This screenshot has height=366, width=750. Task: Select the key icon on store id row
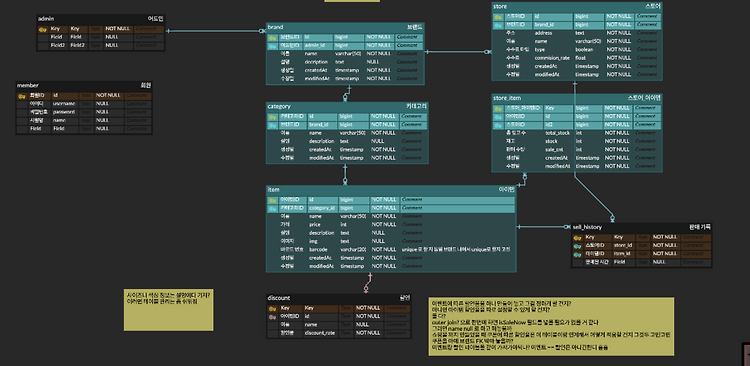click(498, 17)
